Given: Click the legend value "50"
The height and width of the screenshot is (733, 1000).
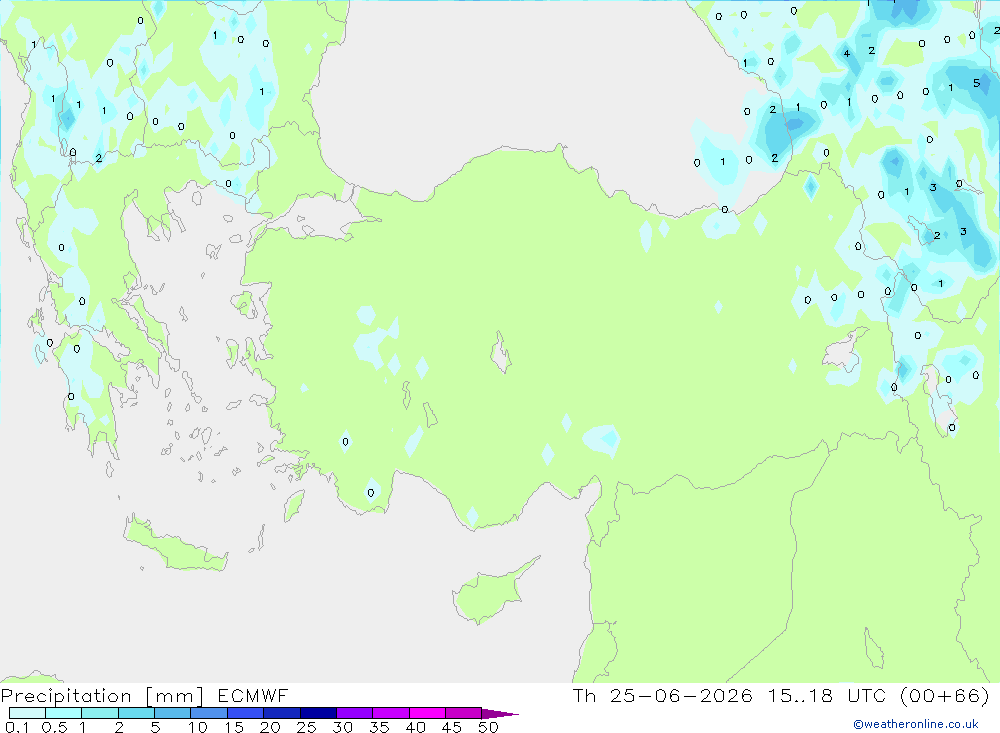Looking at the screenshot, I should tap(488, 727).
